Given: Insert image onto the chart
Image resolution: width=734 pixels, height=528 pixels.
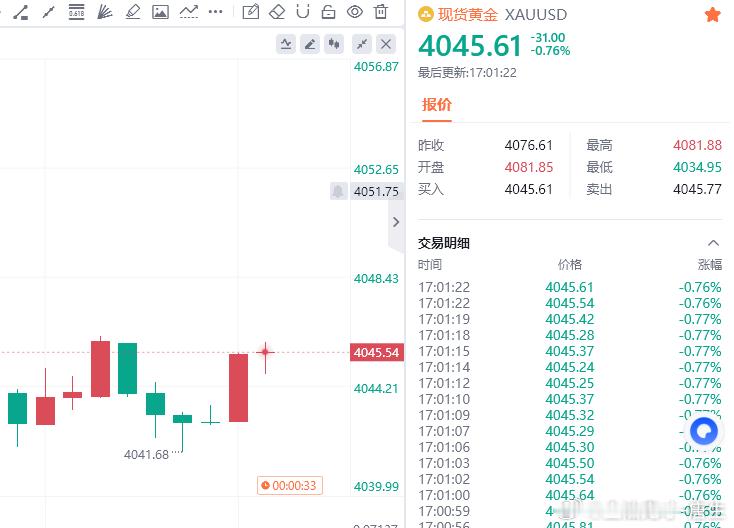Looking at the screenshot, I should 160,12.
